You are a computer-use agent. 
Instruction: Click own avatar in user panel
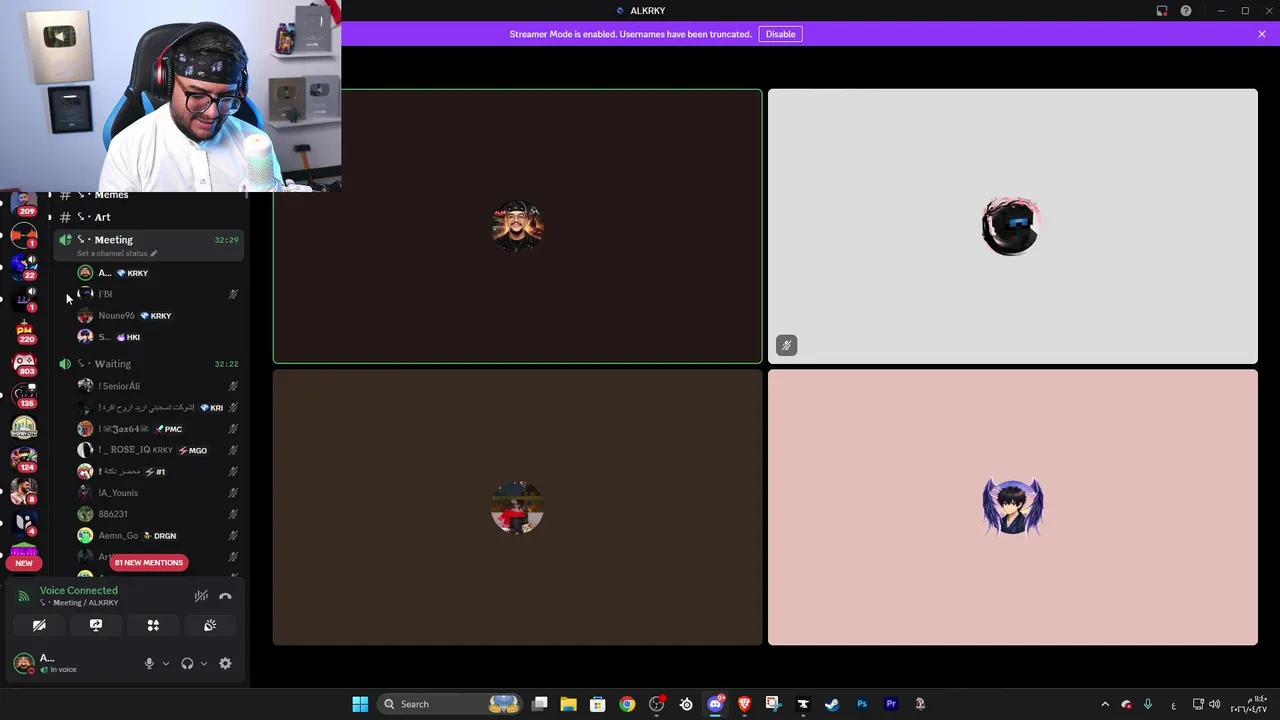(x=23, y=662)
